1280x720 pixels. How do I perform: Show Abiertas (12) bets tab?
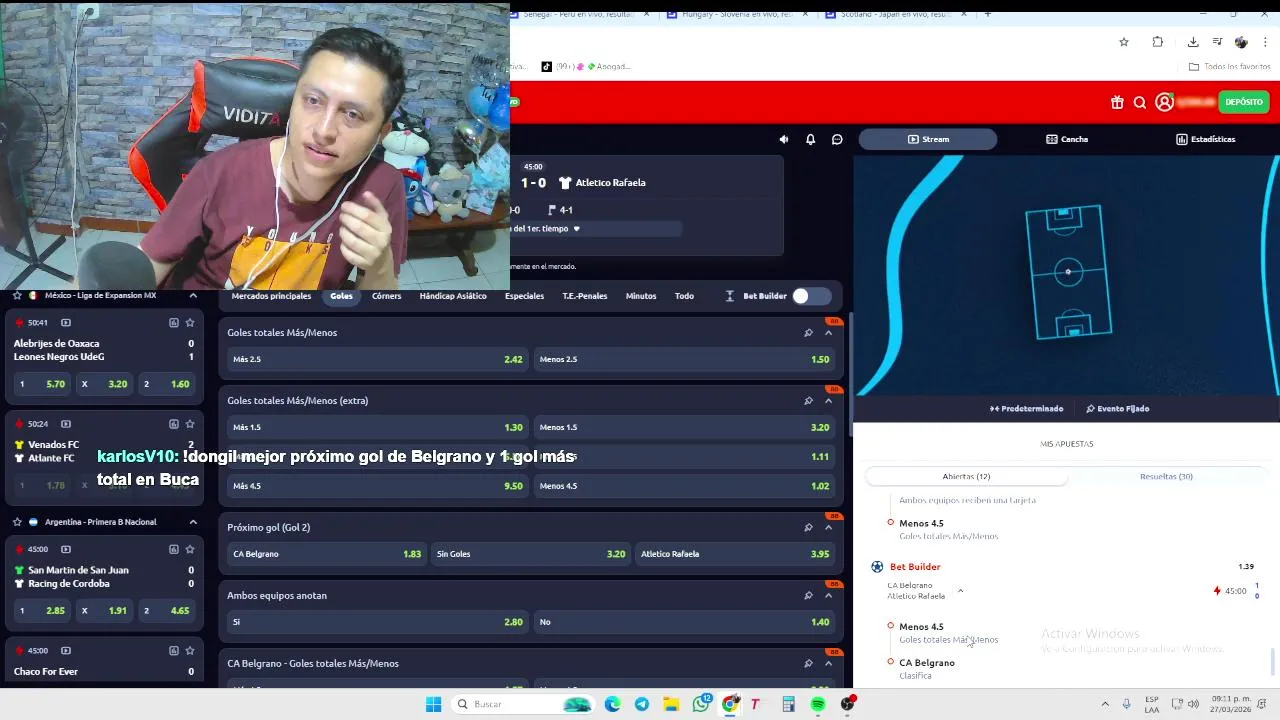966,476
